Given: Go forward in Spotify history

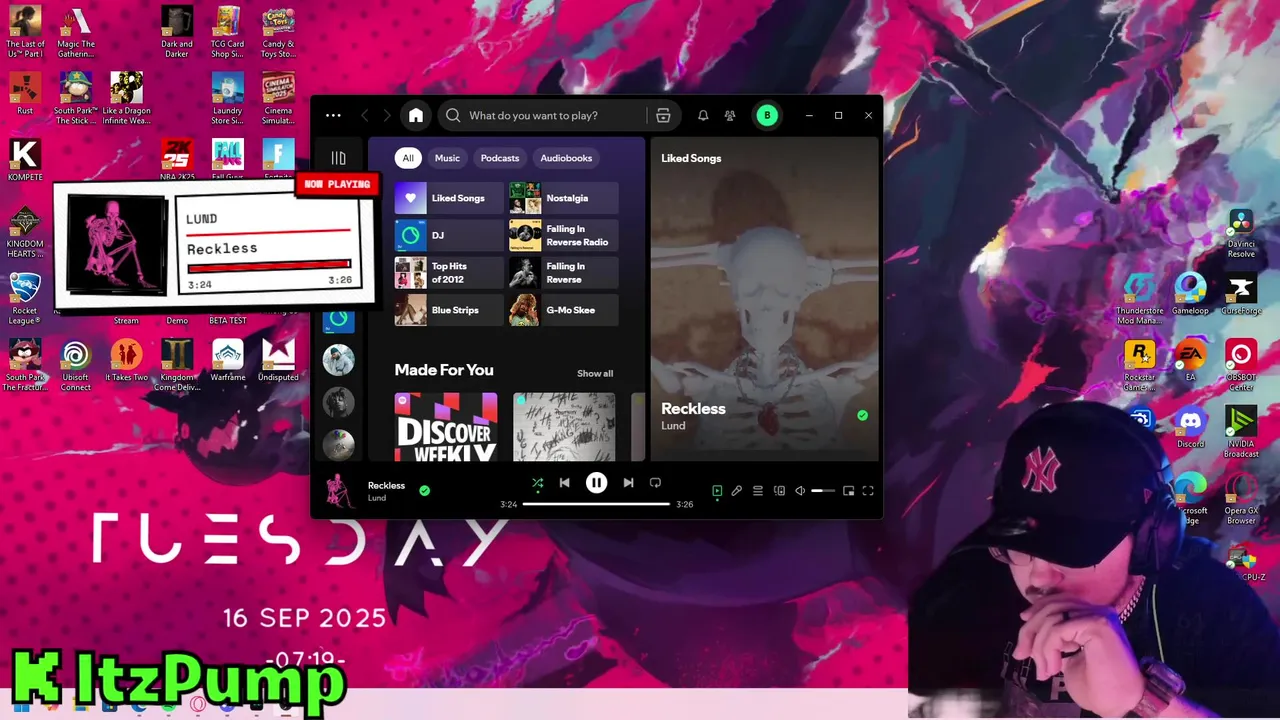Looking at the screenshot, I should click(387, 115).
